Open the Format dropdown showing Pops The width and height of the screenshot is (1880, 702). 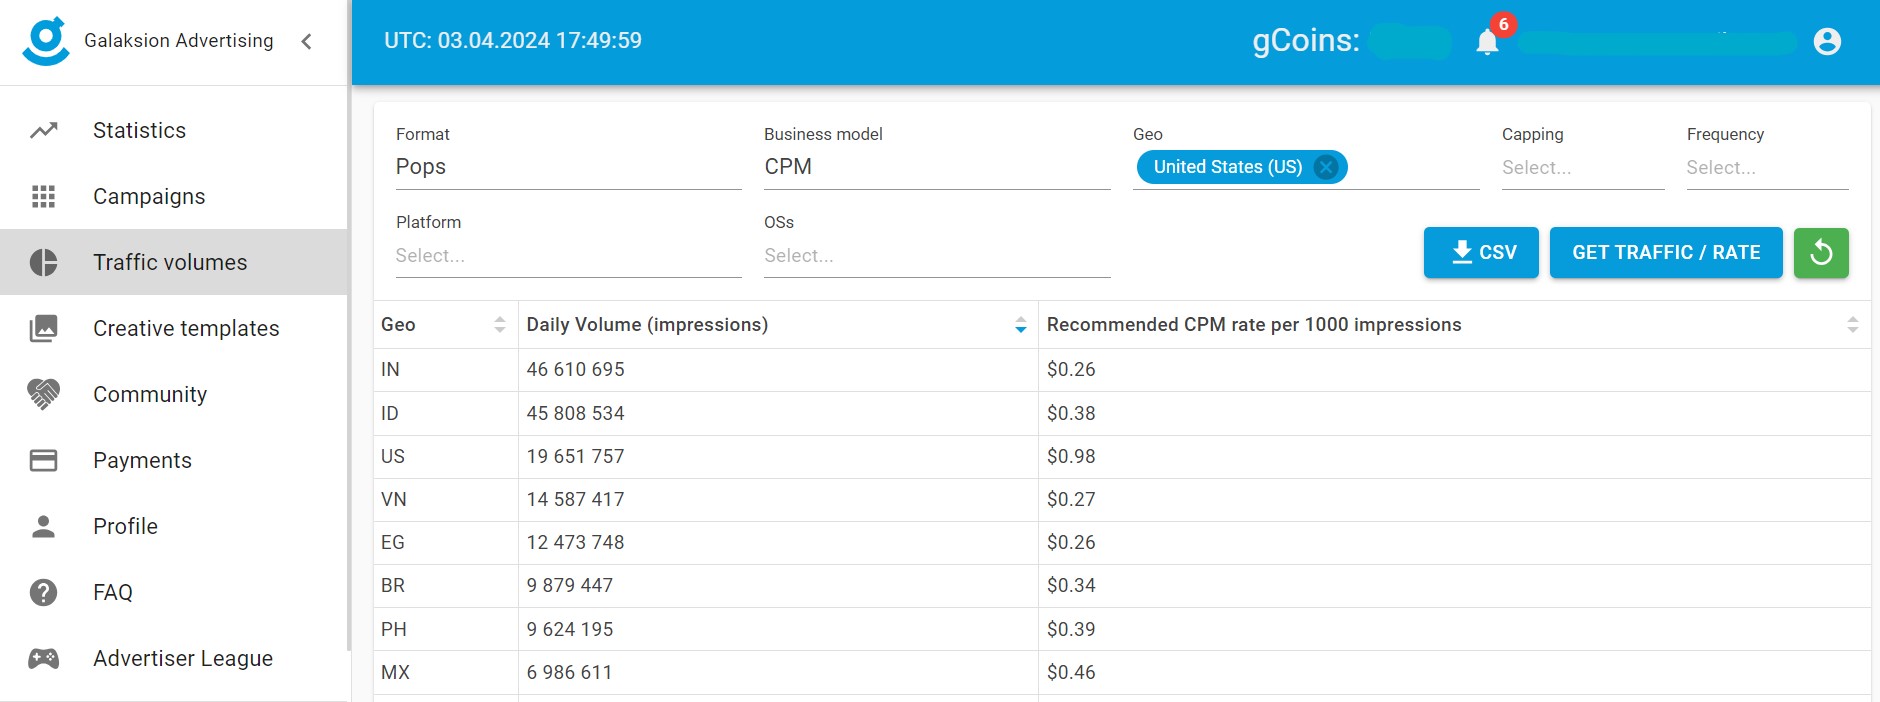[568, 167]
